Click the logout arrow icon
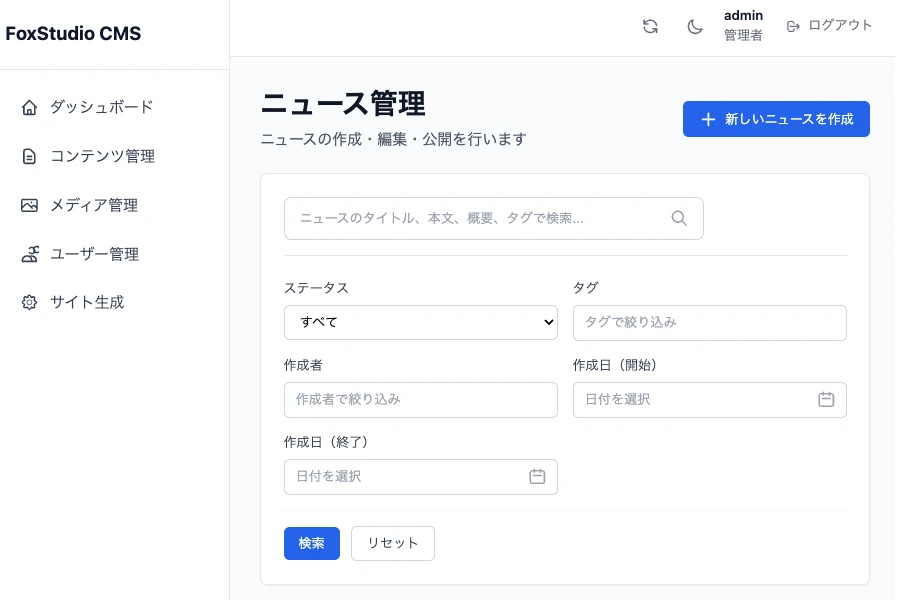This screenshot has height=600, width=900. coord(793,26)
